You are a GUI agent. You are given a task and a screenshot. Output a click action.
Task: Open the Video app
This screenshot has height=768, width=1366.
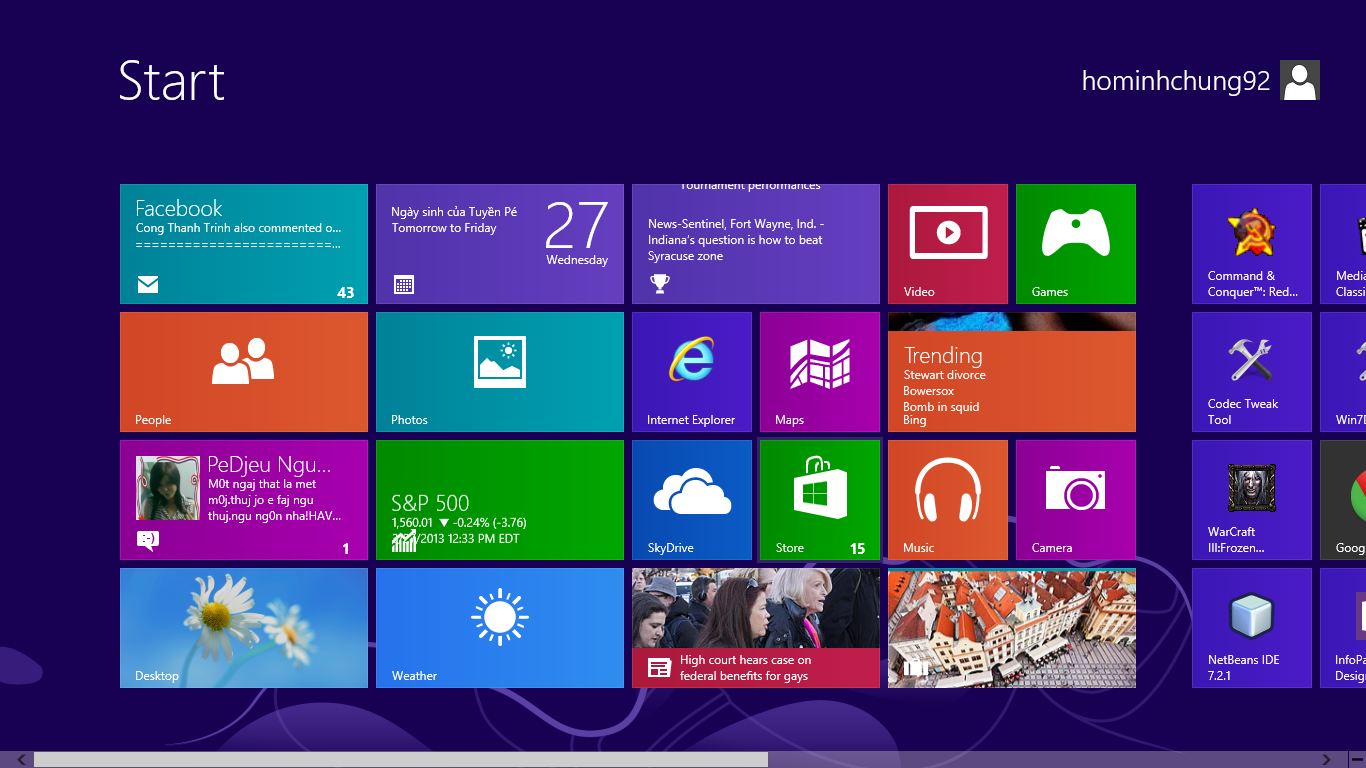coord(947,243)
